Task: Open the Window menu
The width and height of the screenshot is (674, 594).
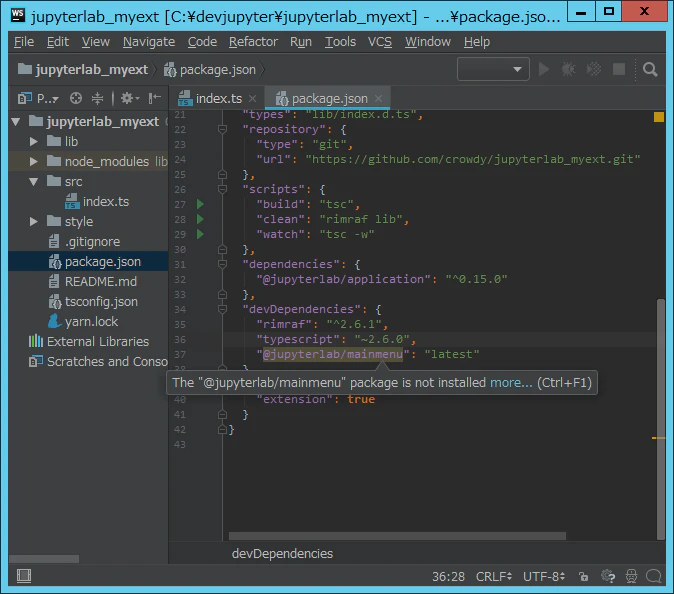Action: click(428, 42)
